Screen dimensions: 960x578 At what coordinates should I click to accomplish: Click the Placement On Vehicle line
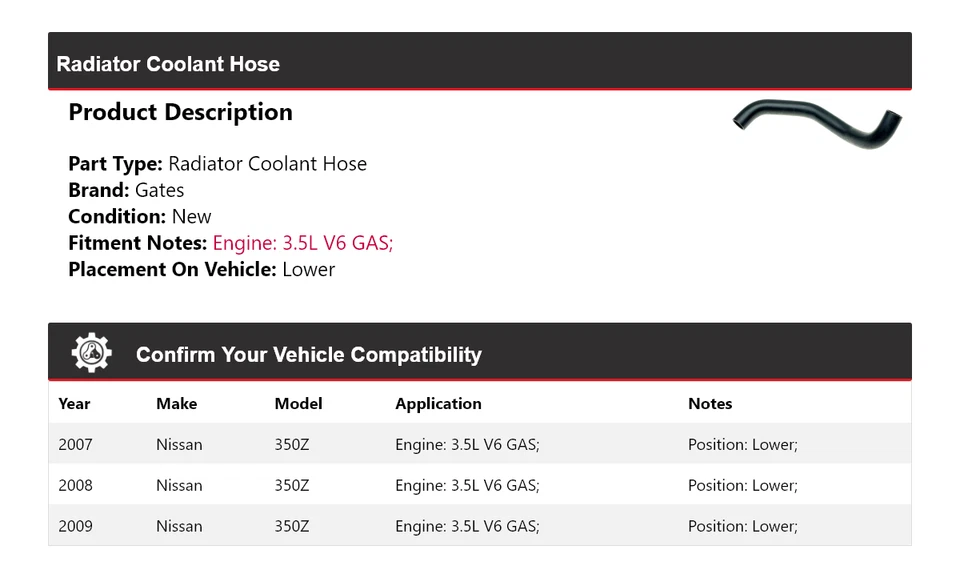201,269
